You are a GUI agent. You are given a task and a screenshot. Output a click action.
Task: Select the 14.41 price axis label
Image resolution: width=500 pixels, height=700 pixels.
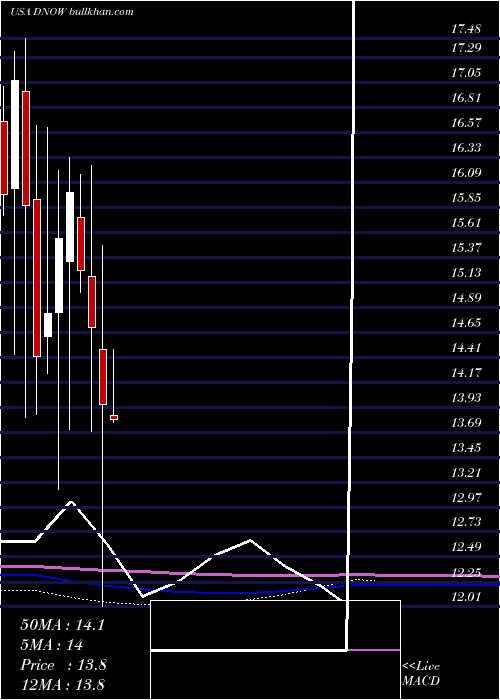466,347
